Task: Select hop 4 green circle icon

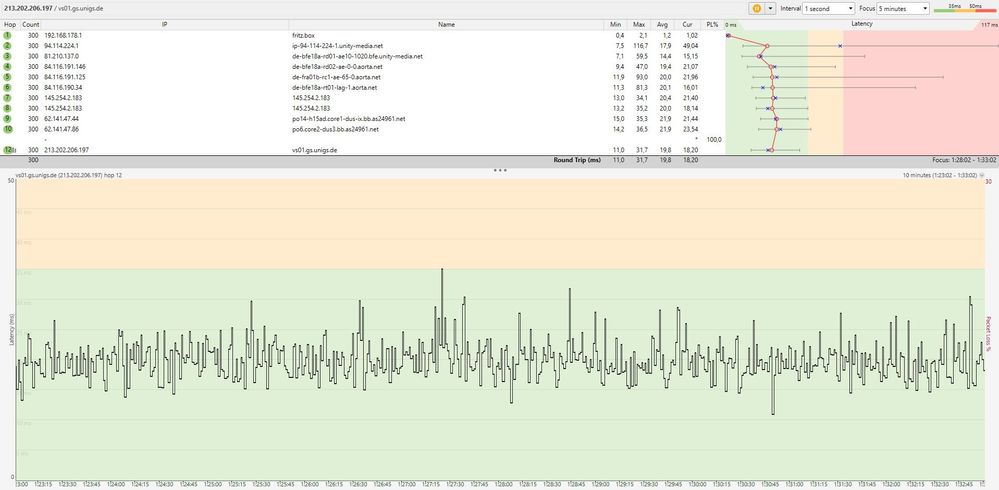Action: pyautogui.click(x=6, y=66)
